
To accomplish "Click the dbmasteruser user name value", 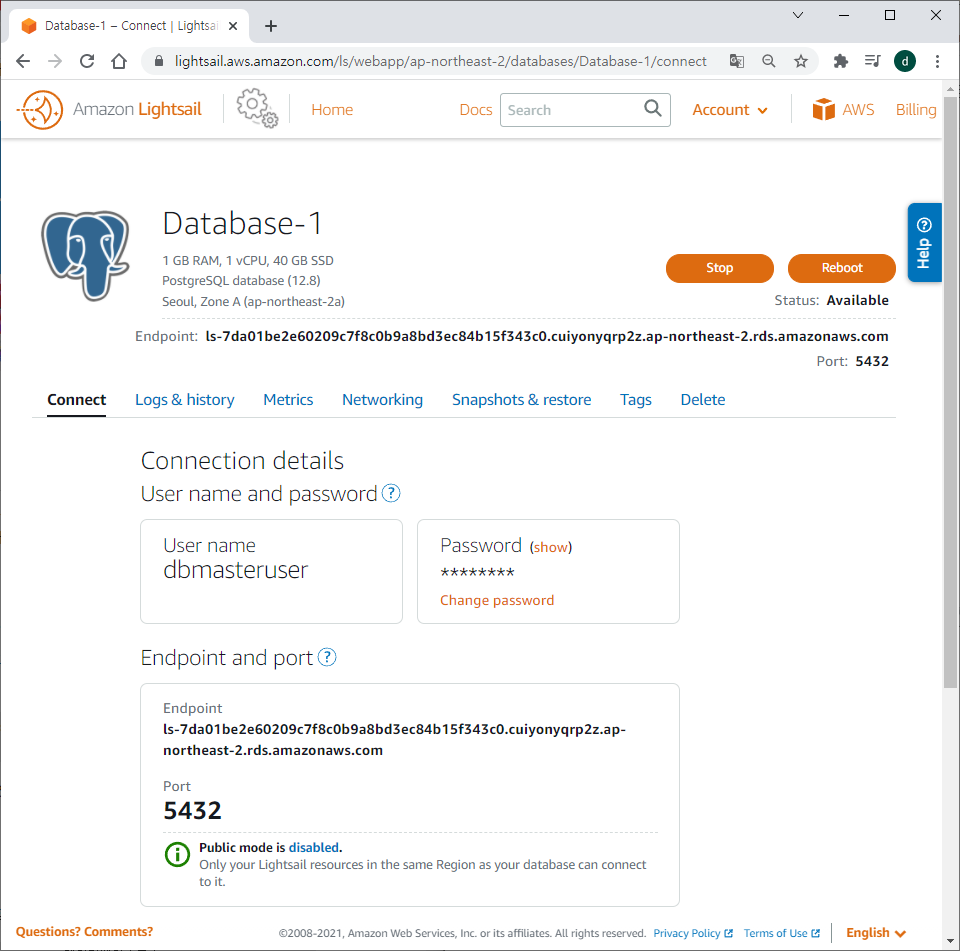I will pos(236,569).
